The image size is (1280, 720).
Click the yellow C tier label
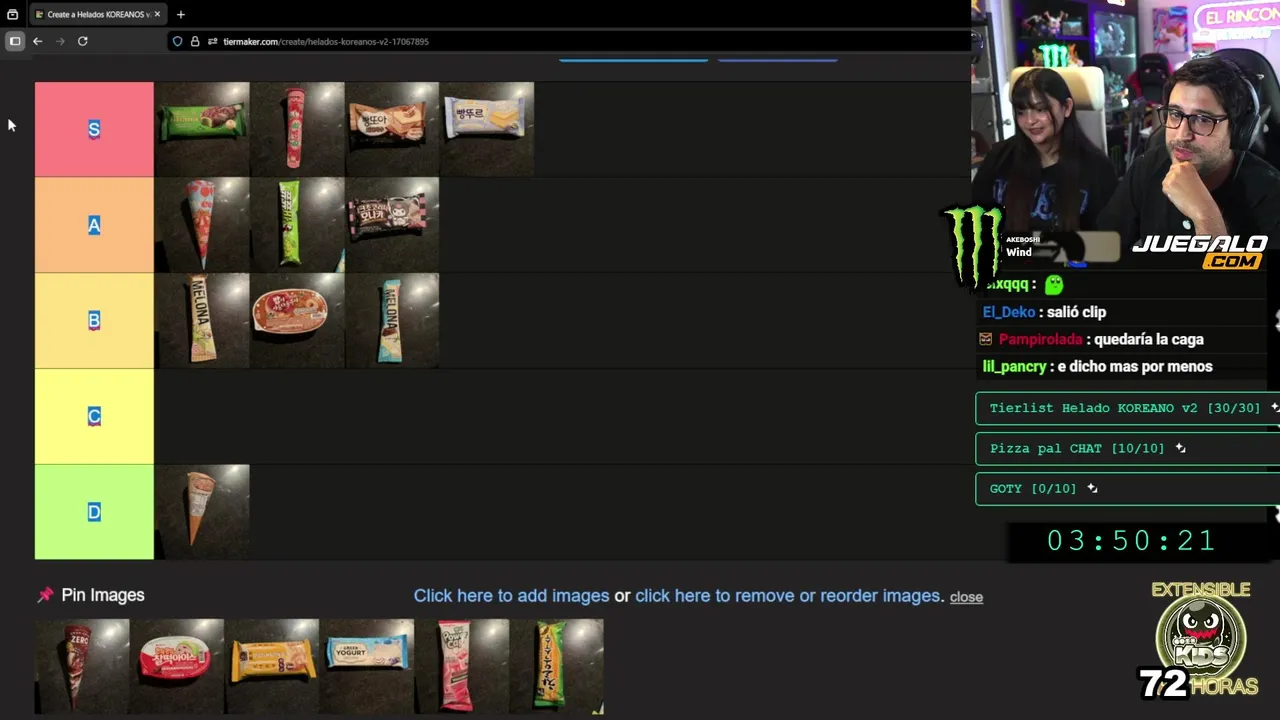coord(94,416)
